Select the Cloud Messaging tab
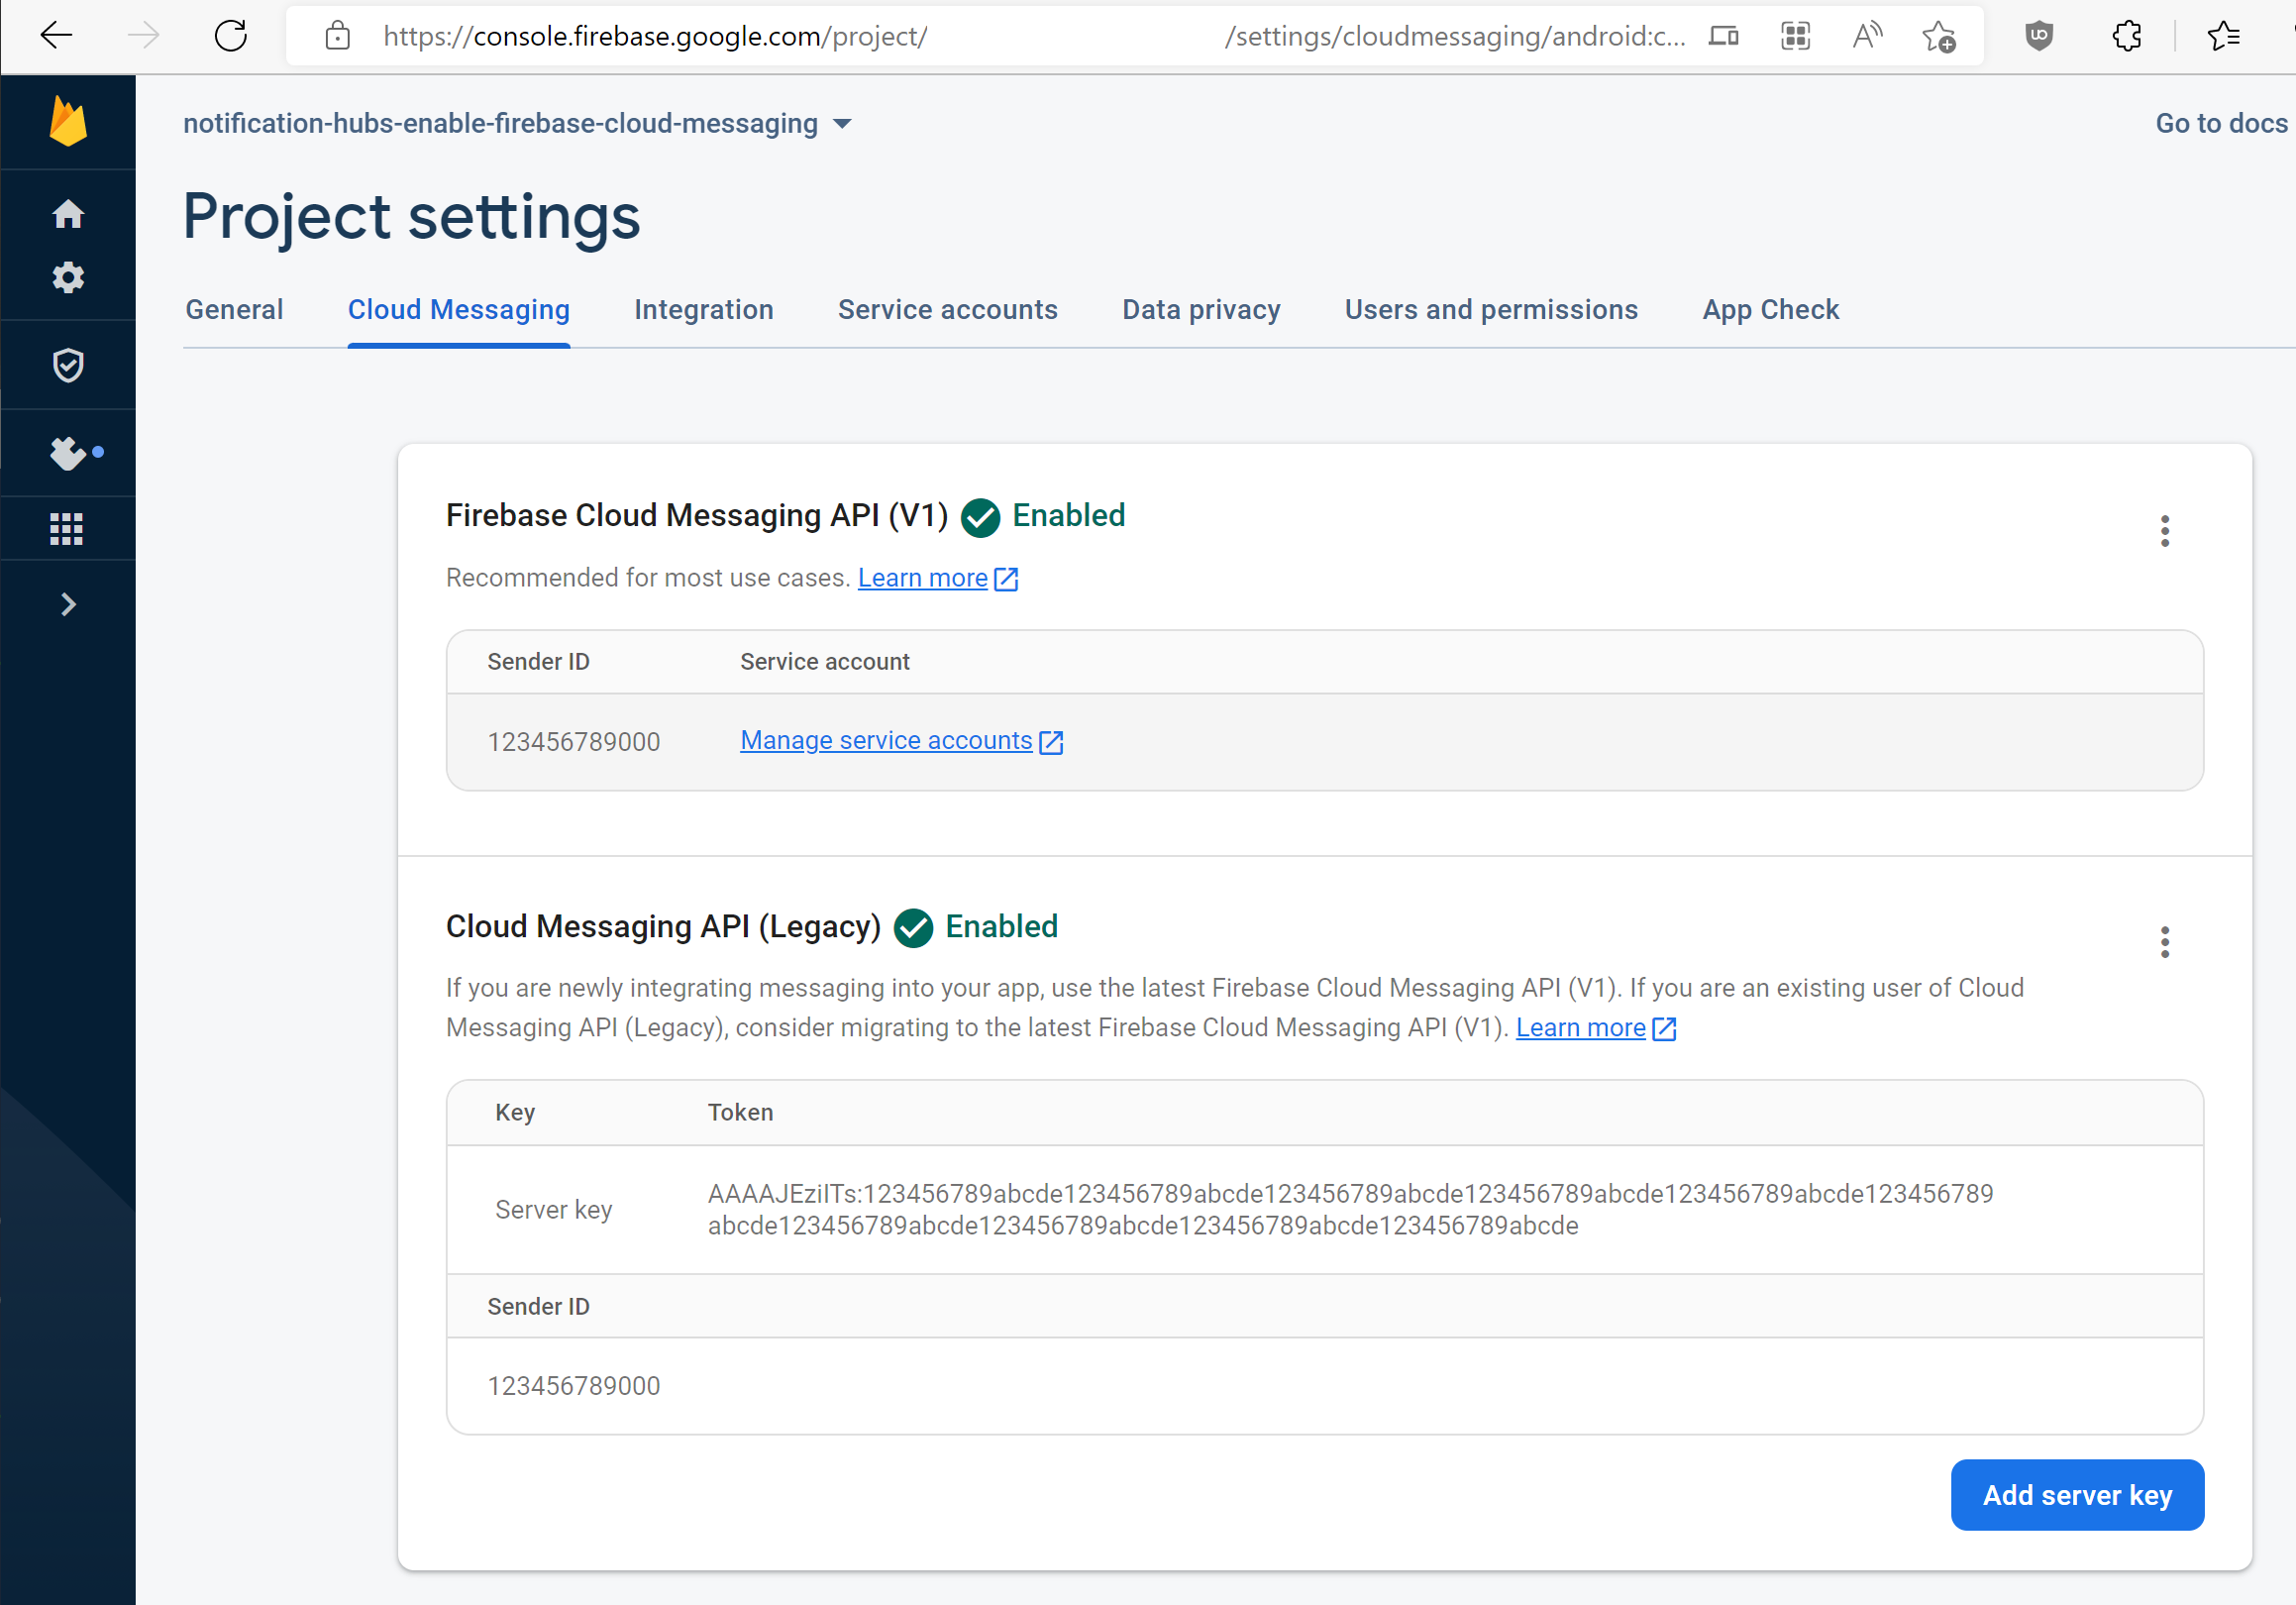 (x=459, y=309)
